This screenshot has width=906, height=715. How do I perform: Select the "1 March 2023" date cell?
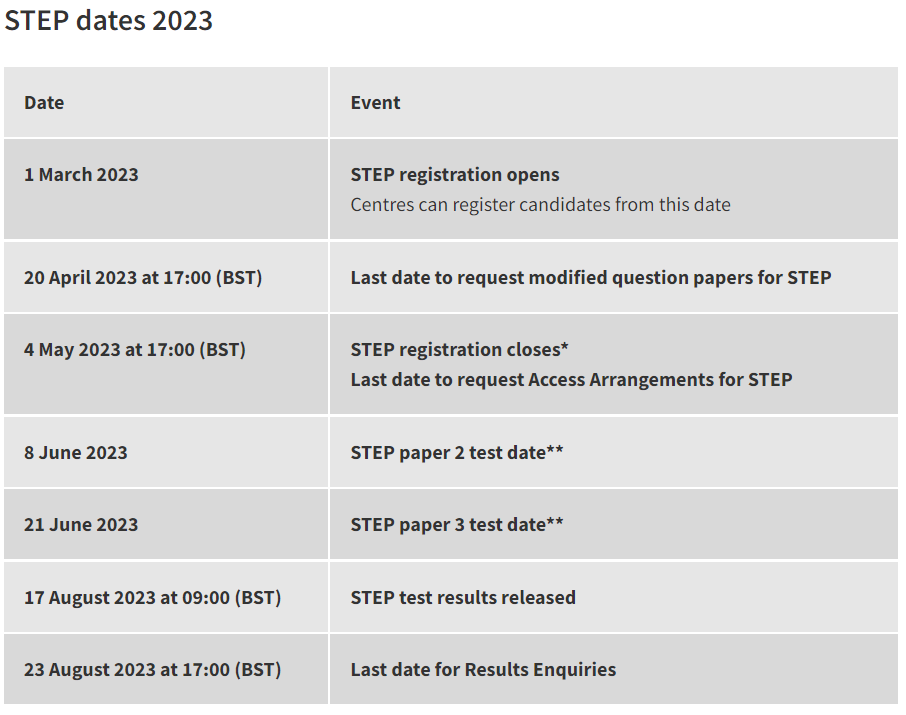pos(81,175)
